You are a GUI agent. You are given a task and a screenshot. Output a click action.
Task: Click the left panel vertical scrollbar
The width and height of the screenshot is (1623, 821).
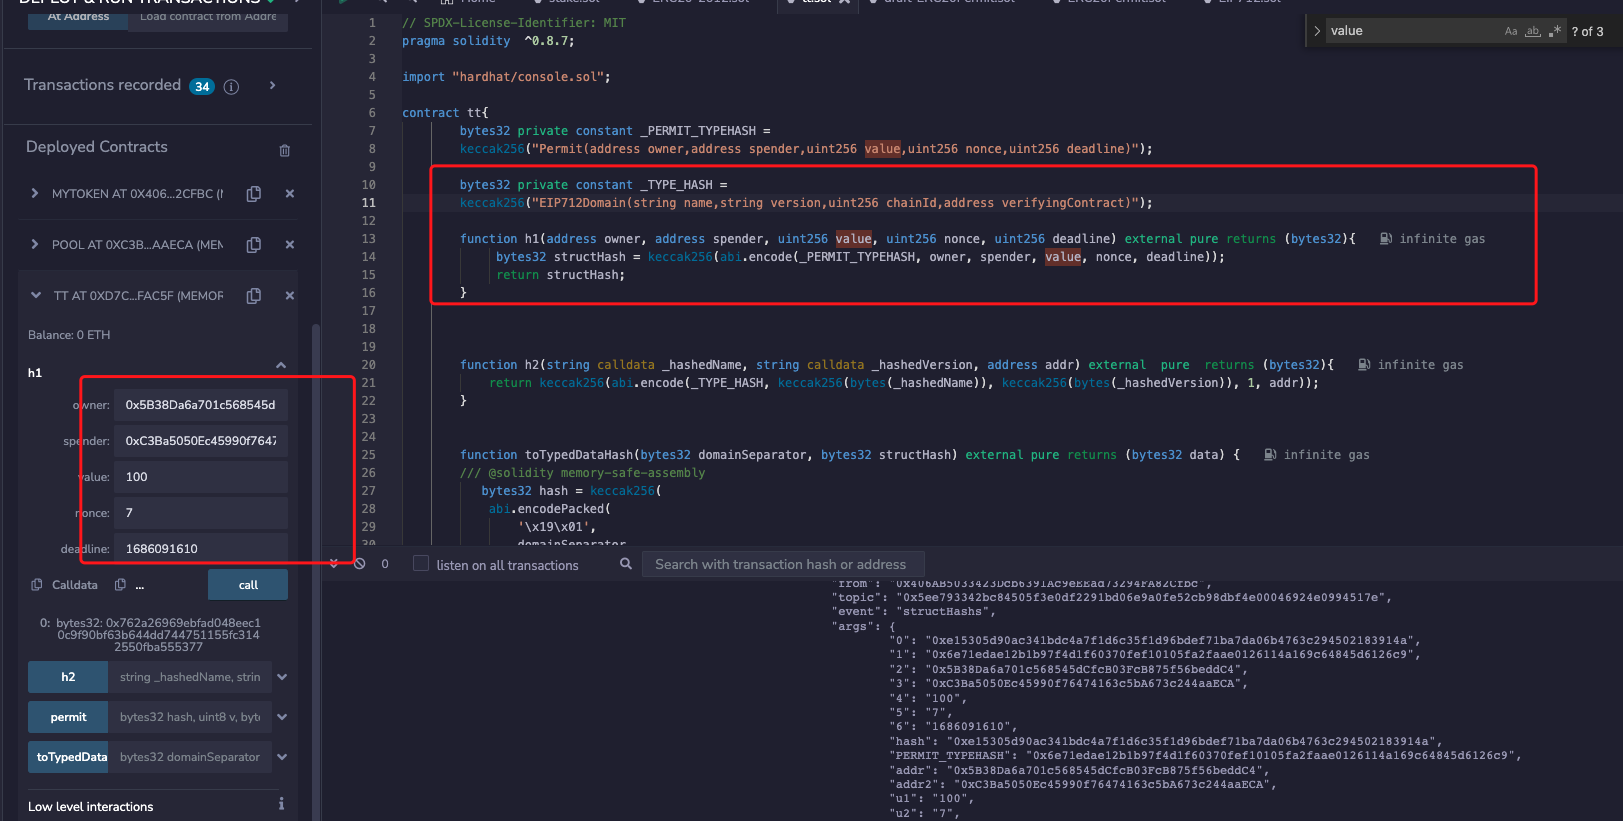click(317, 570)
